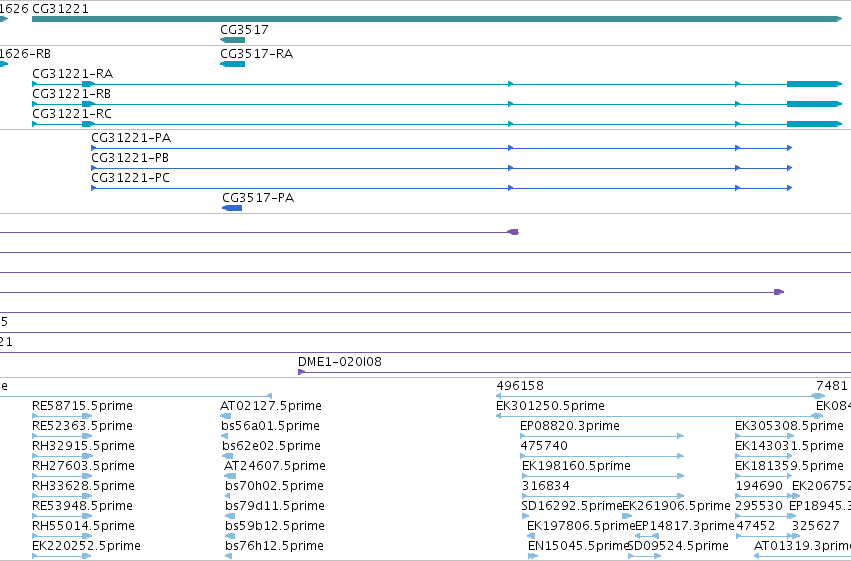Viewport: 851px width, 561px height.
Task: Open EK143031.5prime EST label
Action: coord(789,446)
